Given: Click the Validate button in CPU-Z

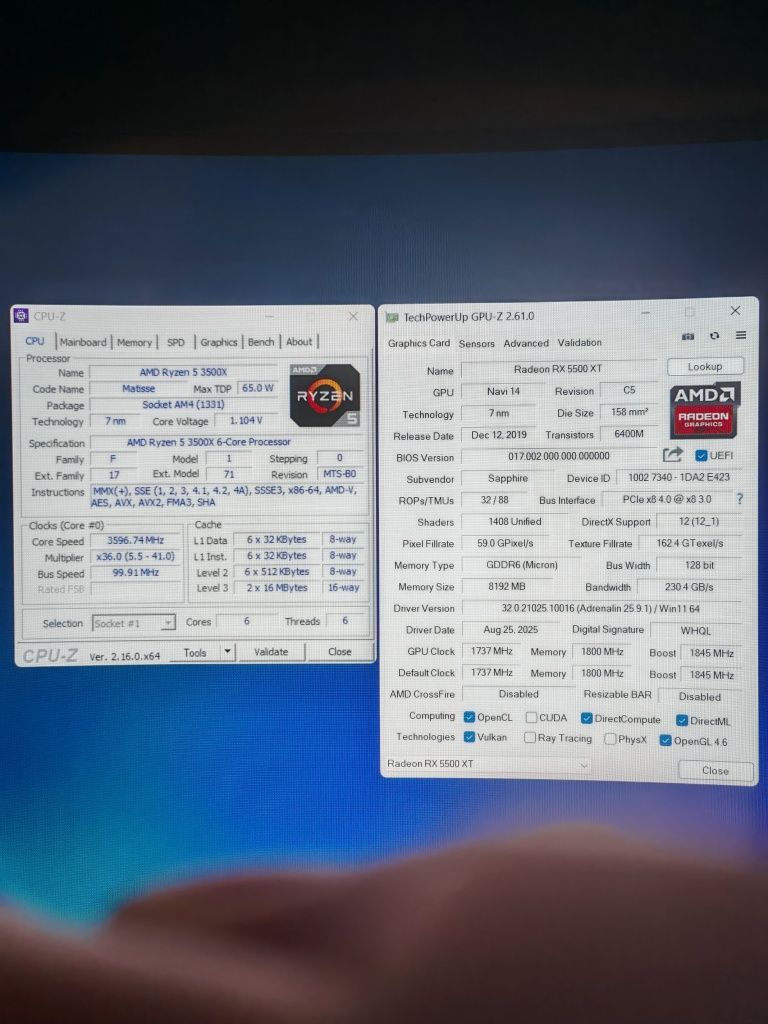Looking at the screenshot, I should coord(271,651).
